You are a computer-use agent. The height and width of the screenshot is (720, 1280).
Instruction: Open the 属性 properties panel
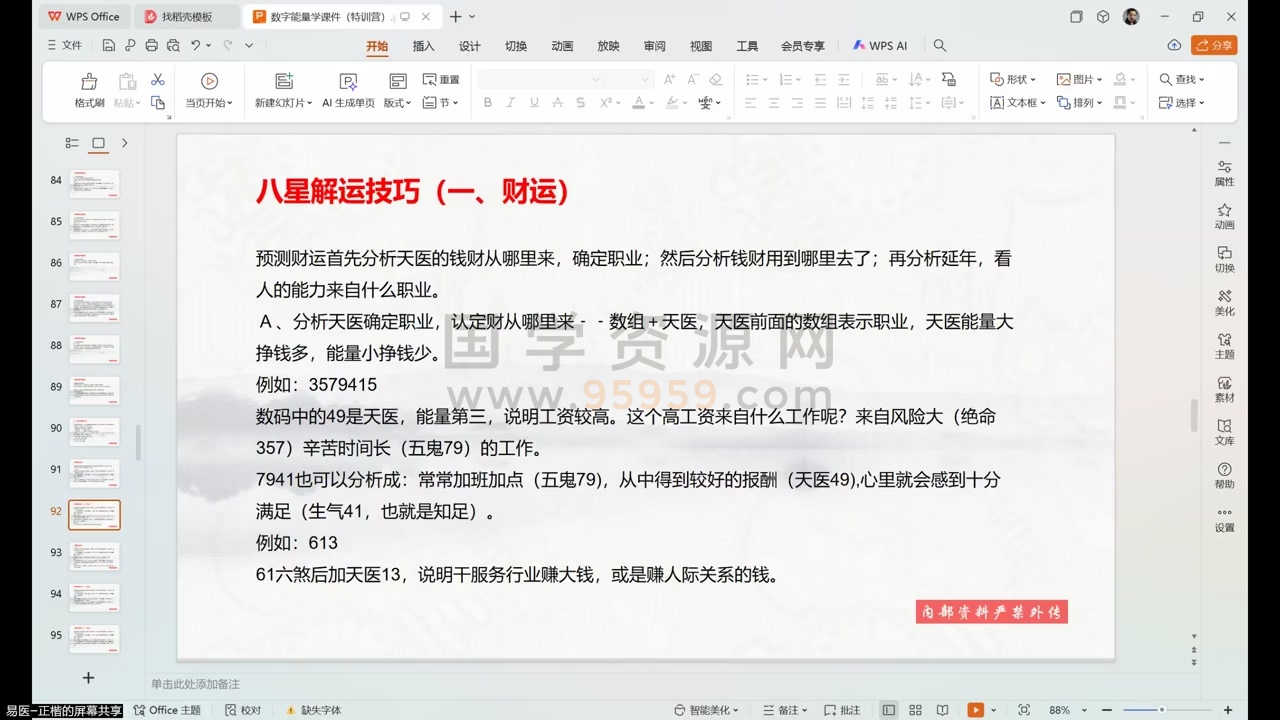tap(1224, 173)
